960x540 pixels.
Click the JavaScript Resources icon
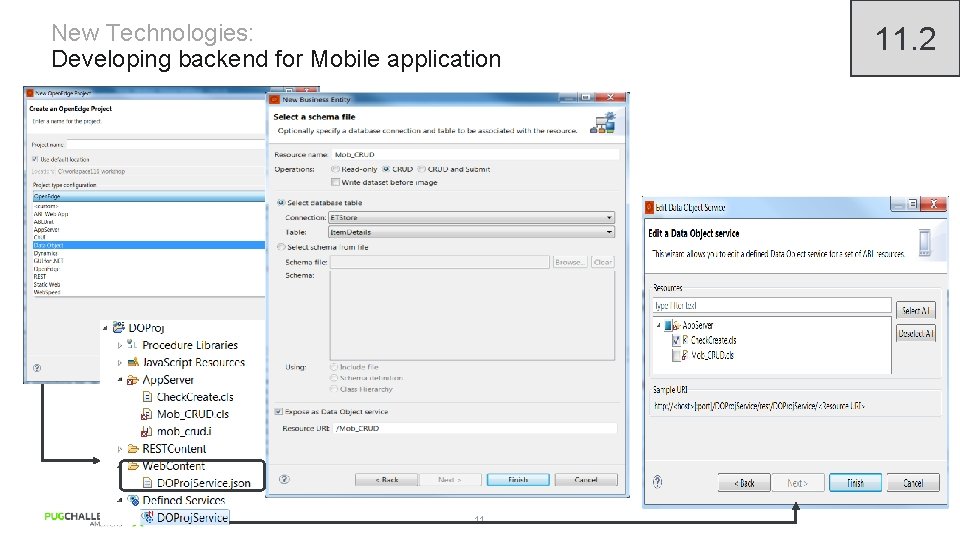(133, 362)
